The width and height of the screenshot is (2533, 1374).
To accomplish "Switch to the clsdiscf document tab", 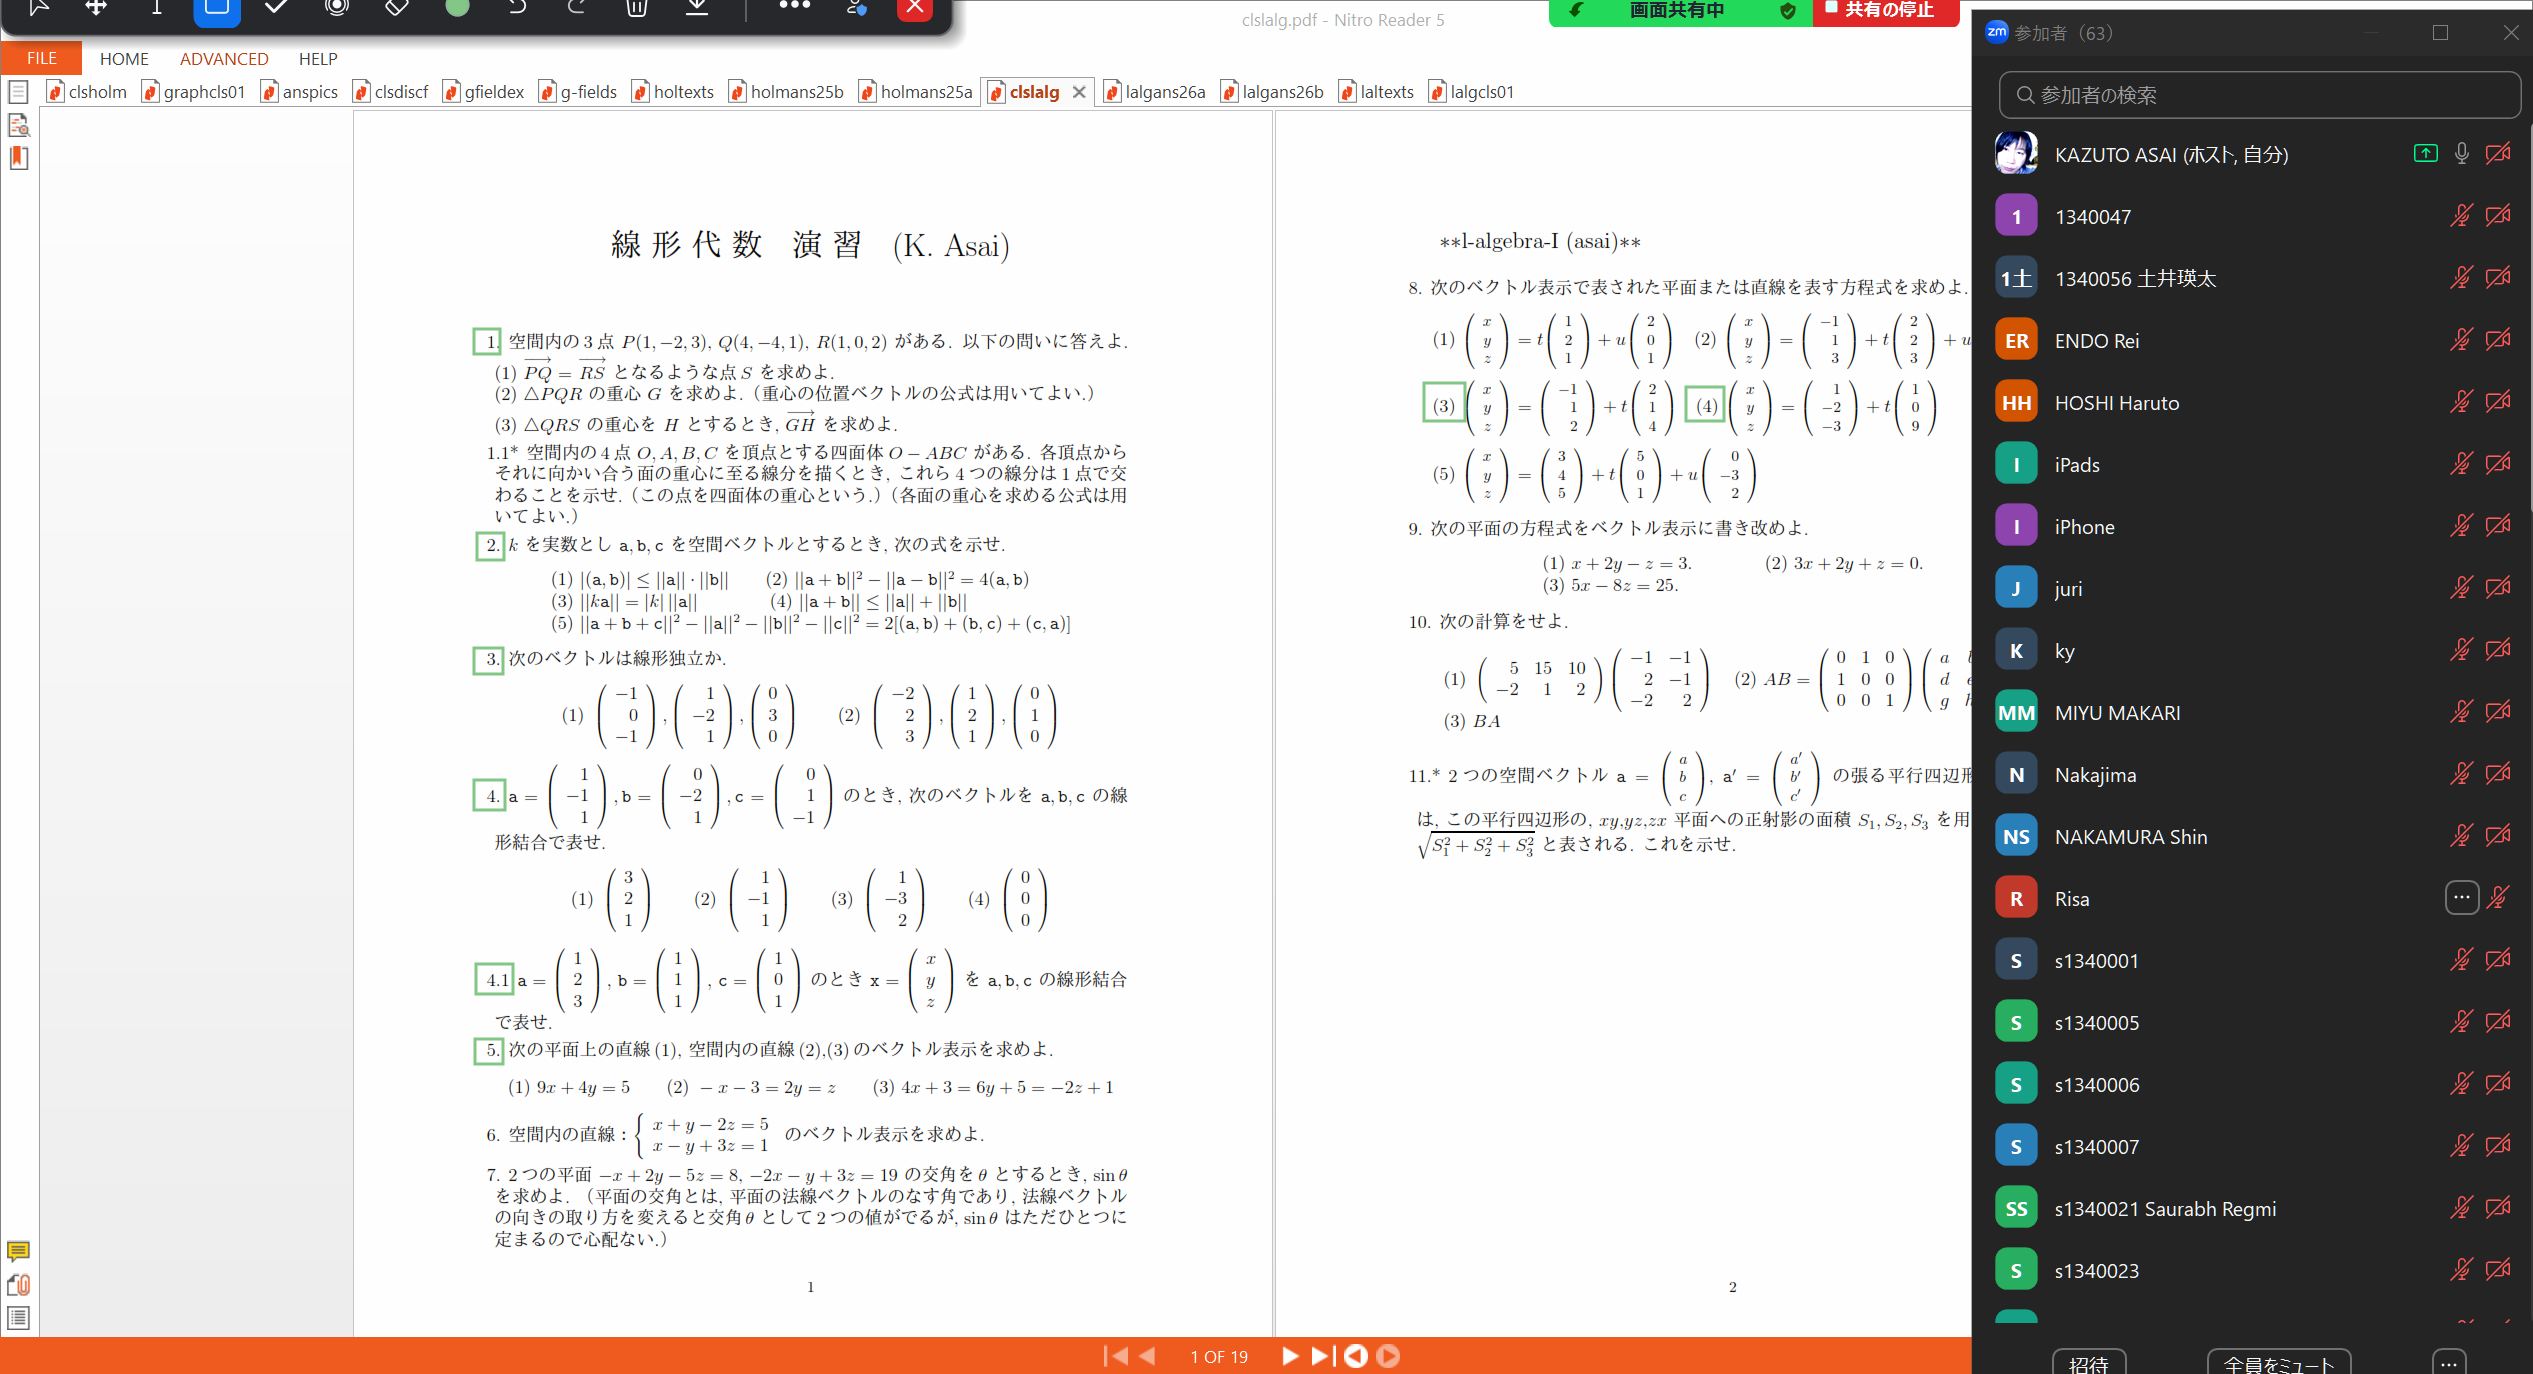I will [391, 92].
